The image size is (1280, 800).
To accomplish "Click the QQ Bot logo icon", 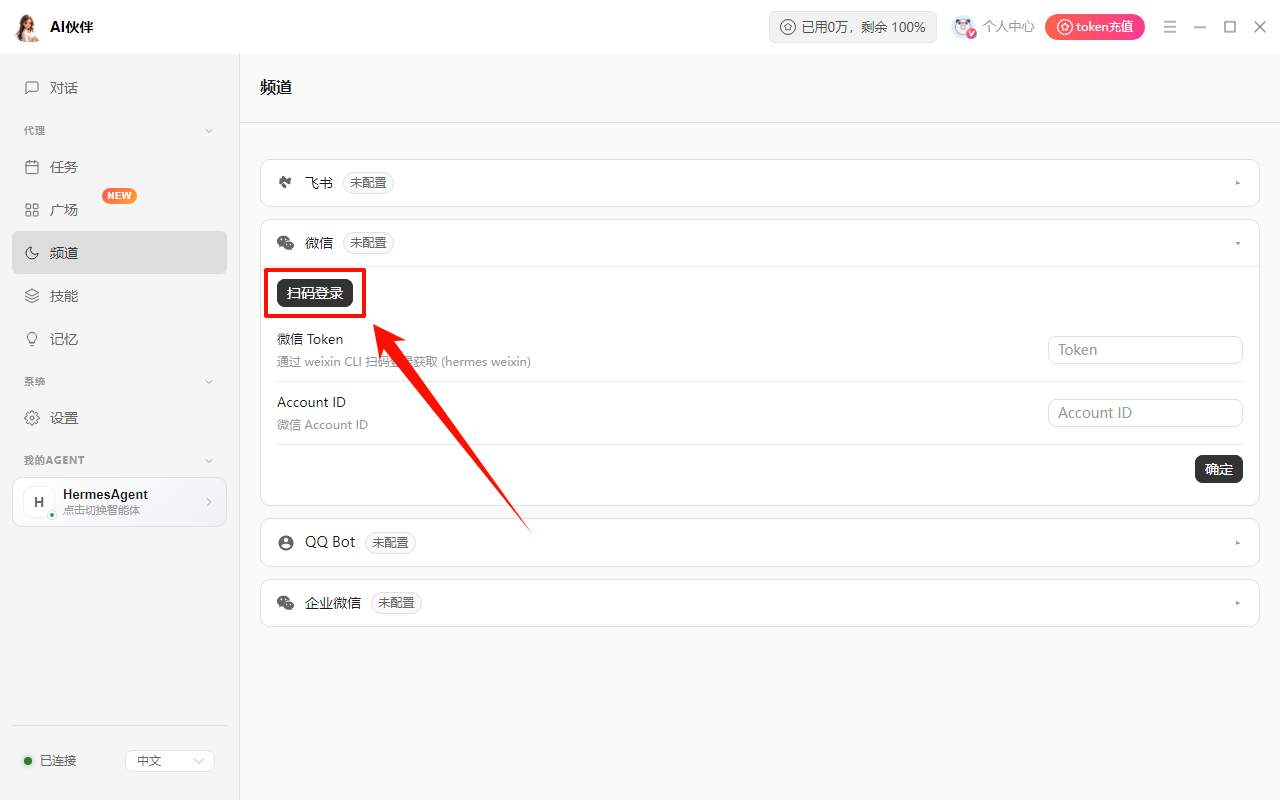I will pyautogui.click(x=285, y=542).
